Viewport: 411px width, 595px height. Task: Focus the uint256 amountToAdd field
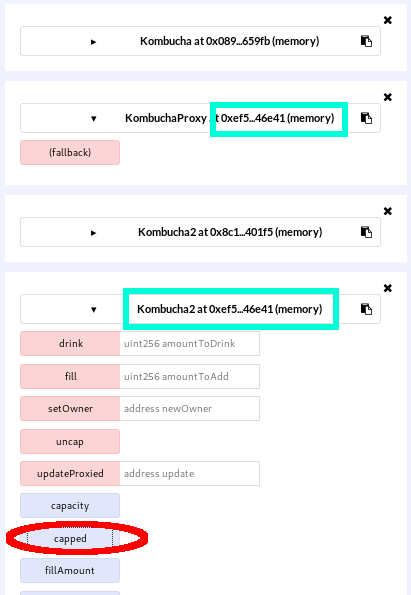point(190,376)
